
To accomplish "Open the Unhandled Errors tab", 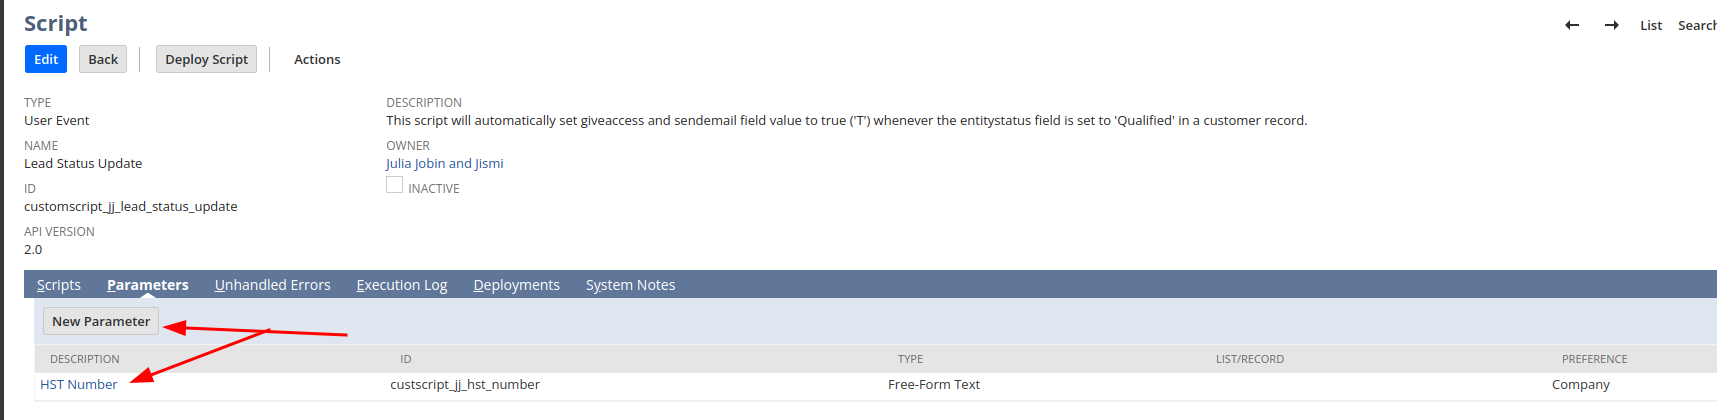I will (x=272, y=285).
